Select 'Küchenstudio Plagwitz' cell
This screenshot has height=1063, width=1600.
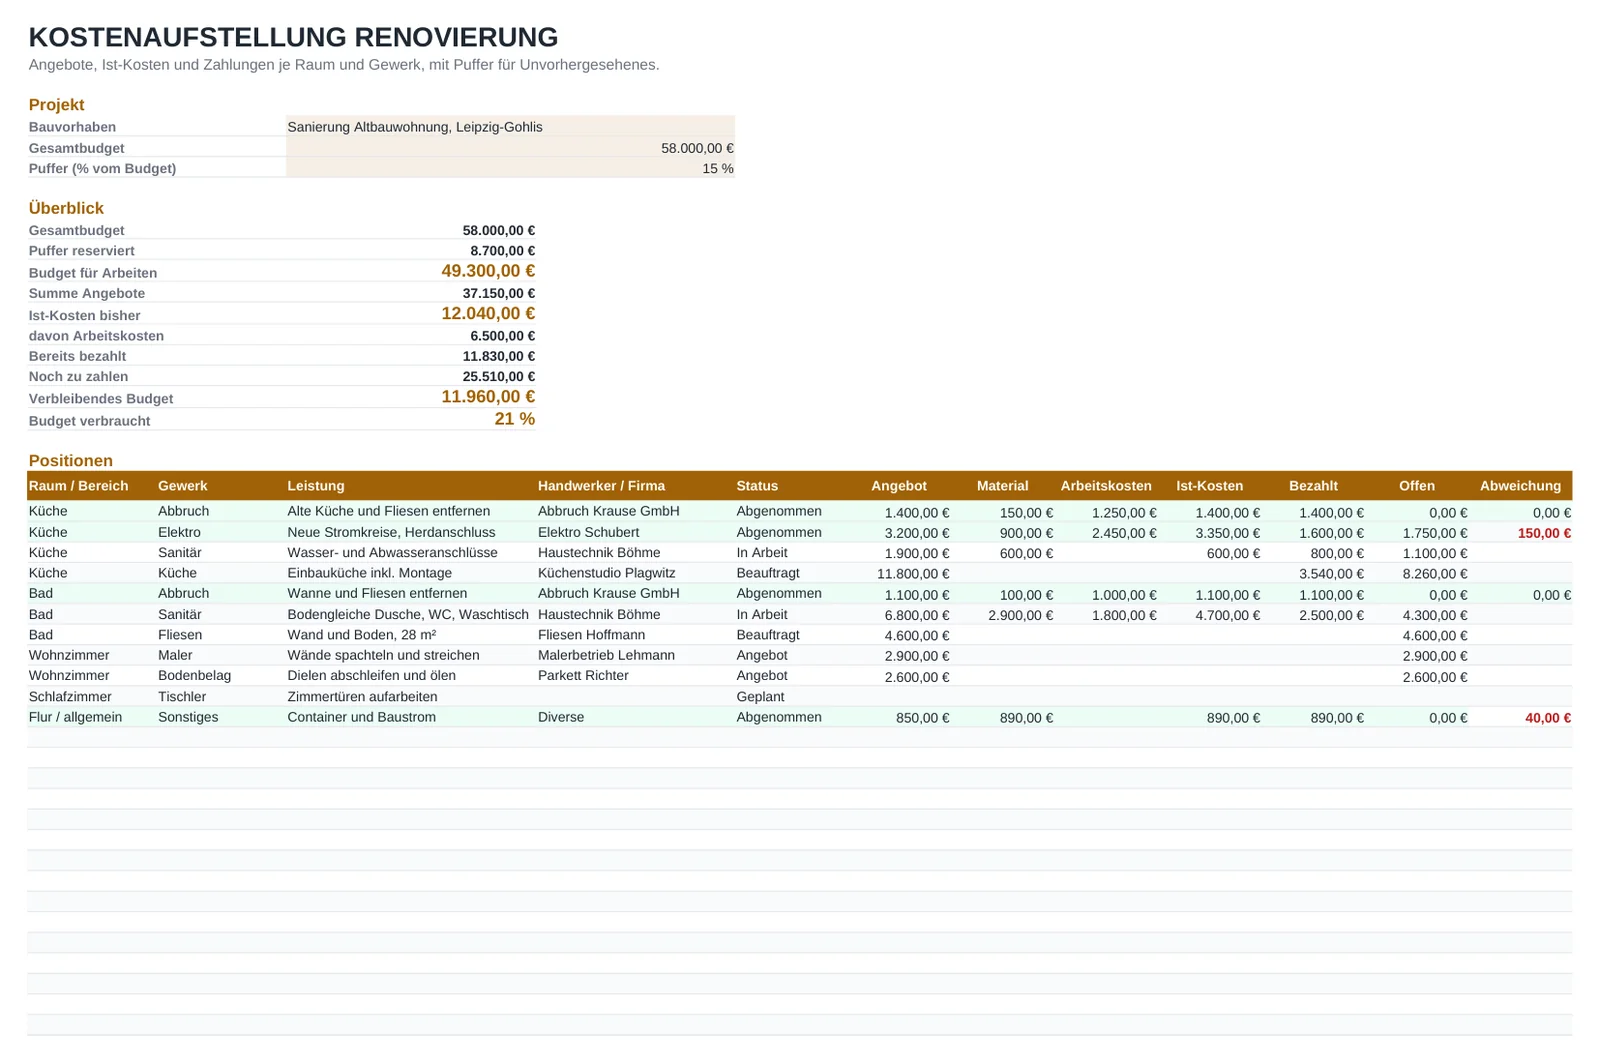pos(606,573)
